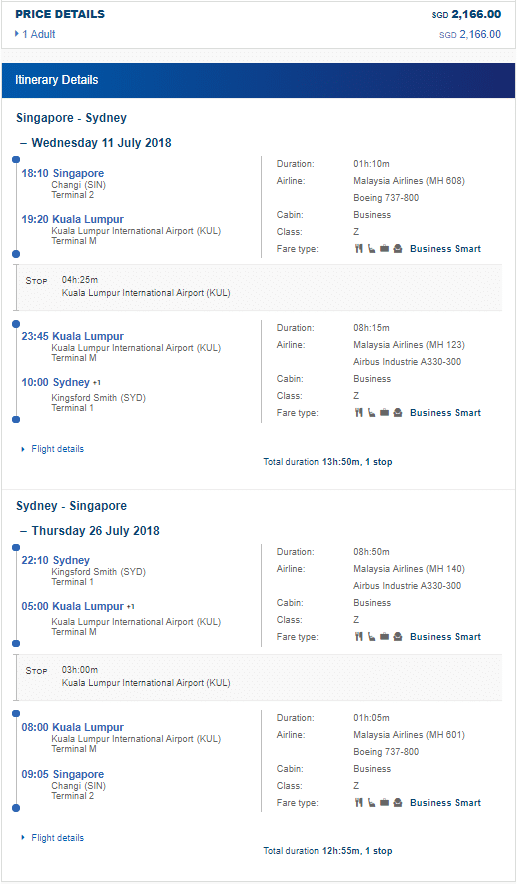Open Business Smart fare link for MH 601
The height and width of the screenshot is (884, 518).
click(x=445, y=802)
